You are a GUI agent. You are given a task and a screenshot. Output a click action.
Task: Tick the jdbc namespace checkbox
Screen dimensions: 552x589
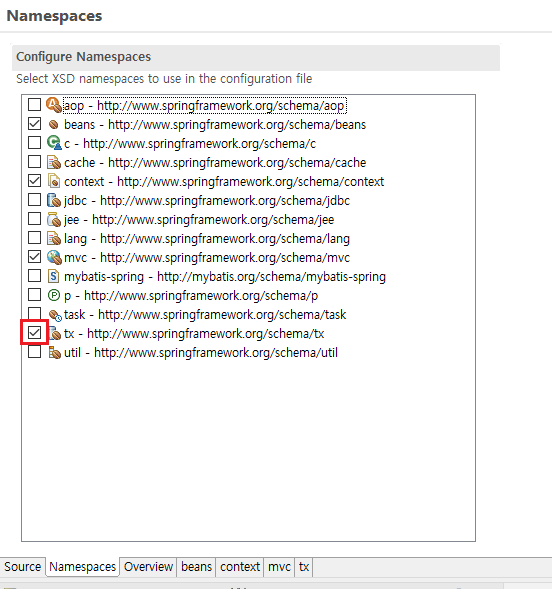tap(35, 200)
